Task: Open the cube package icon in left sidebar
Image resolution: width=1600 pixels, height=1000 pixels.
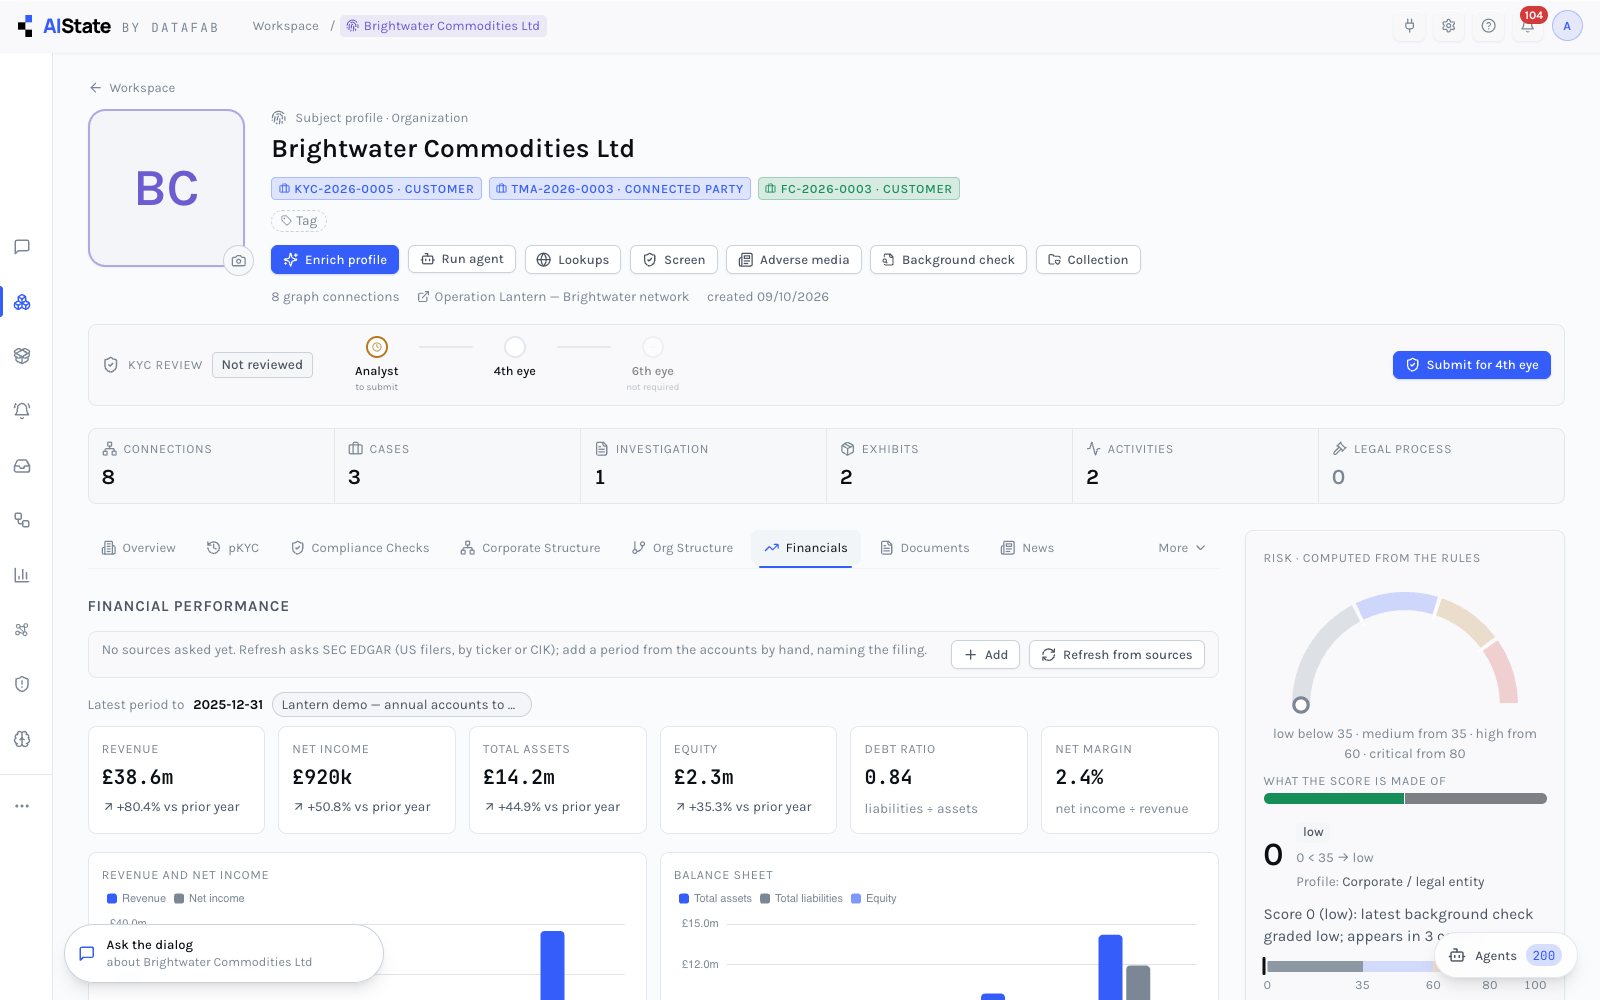Action: tap(22, 356)
